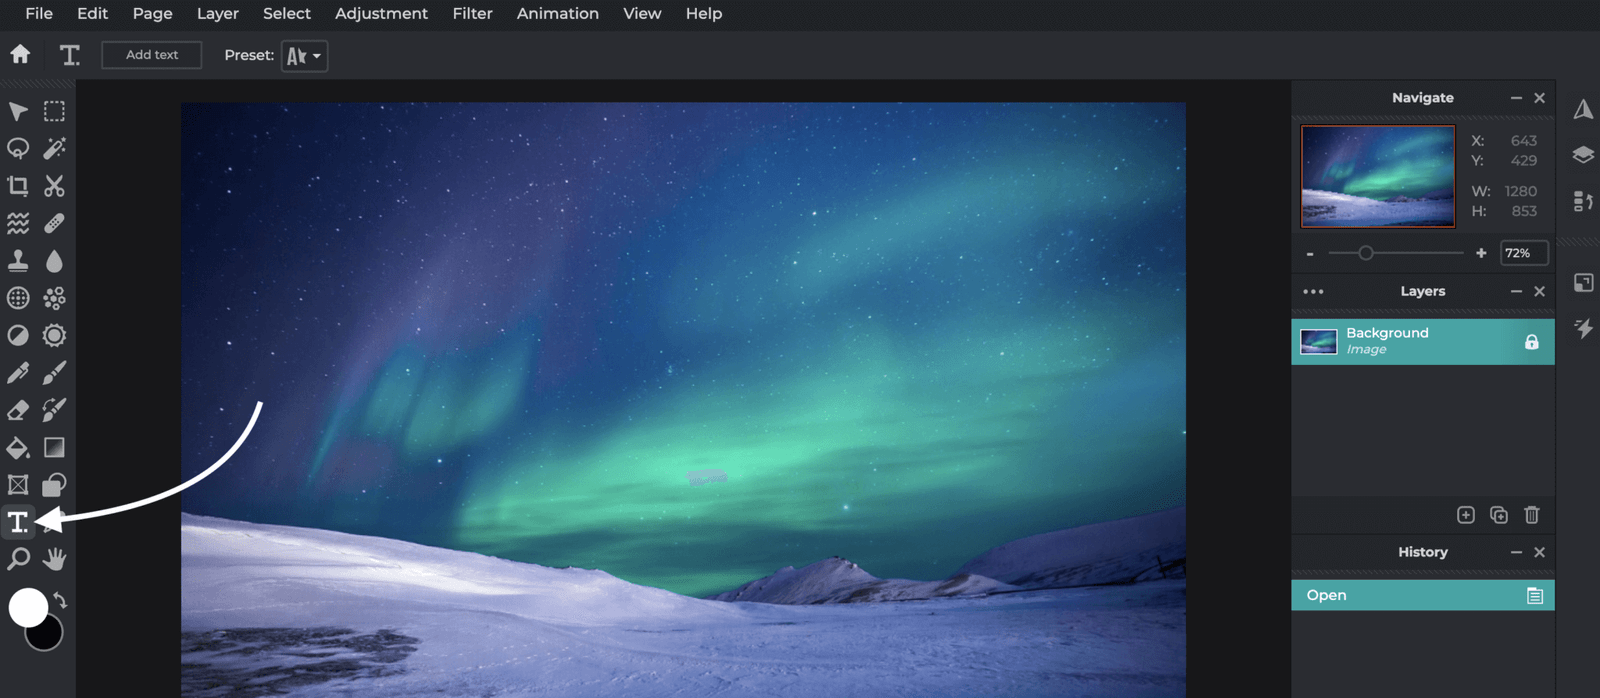Zoom out with the minus button

[1310, 254]
